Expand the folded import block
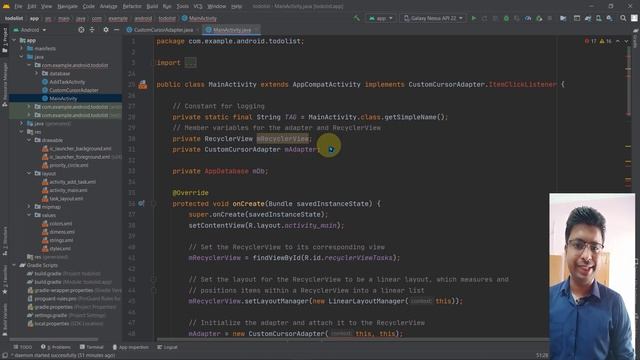Viewport: 640px width, 360px height. (190, 63)
